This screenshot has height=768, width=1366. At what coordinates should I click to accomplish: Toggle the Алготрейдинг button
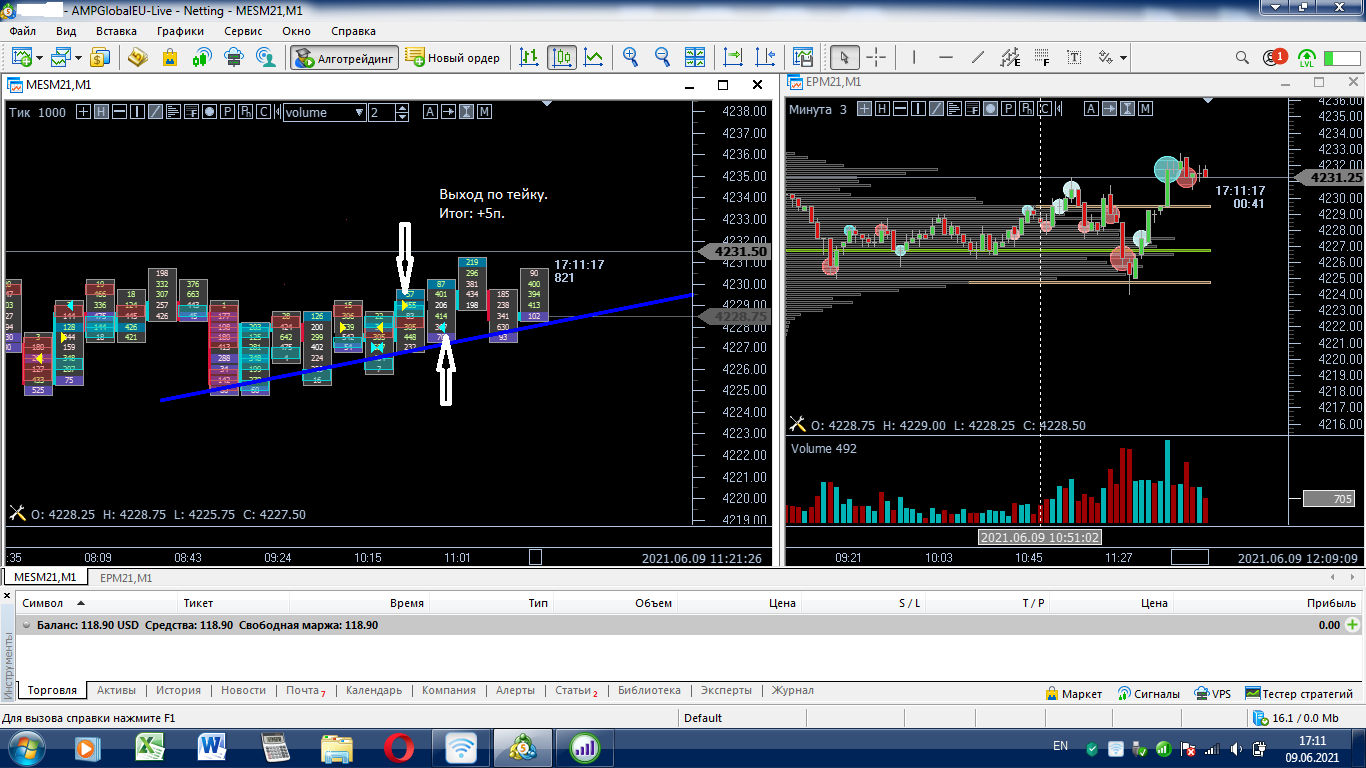pos(345,57)
